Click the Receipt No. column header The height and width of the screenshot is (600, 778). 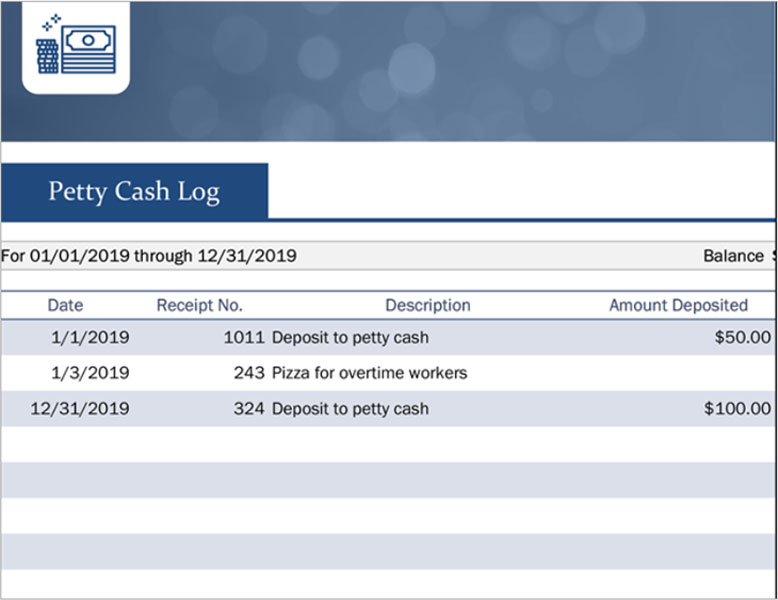tap(199, 305)
